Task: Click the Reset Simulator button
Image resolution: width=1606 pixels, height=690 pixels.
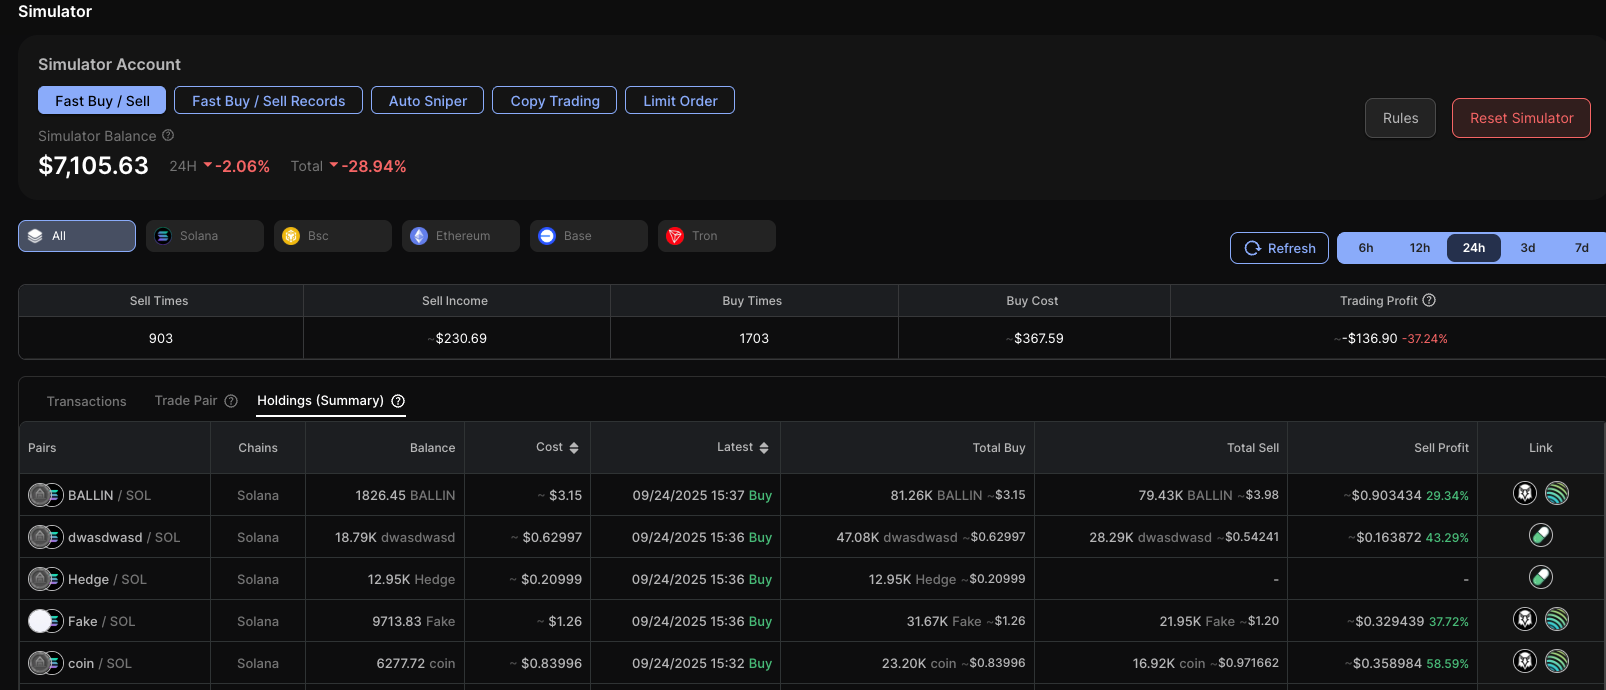Action: tap(1521, 118)
